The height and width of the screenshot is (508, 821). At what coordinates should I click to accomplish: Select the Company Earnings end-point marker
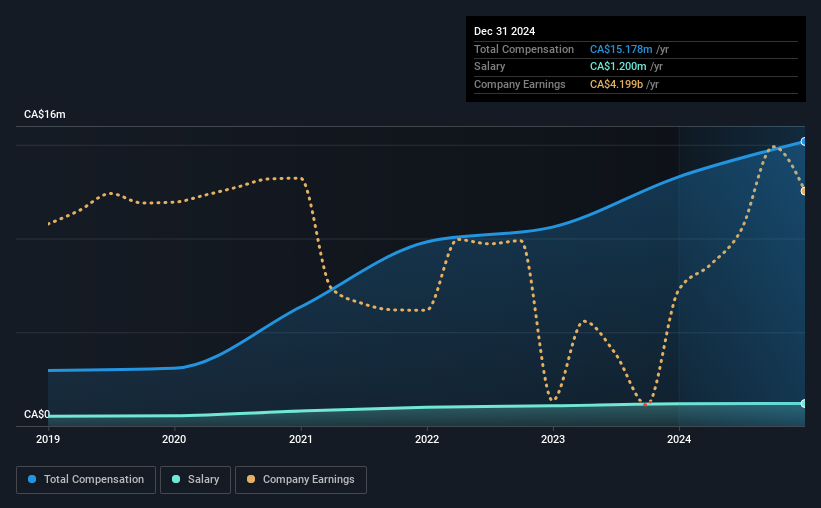(804, 191)
